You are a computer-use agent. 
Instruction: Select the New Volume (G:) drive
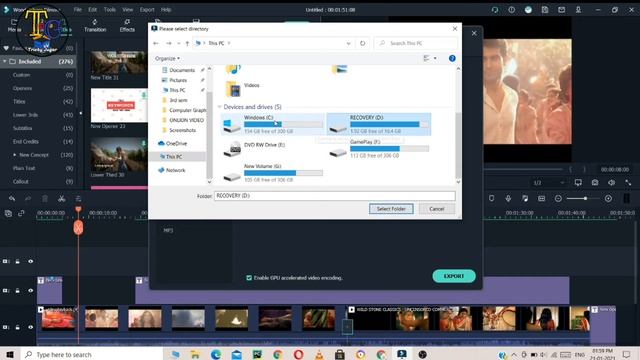[x=273, y=173]
